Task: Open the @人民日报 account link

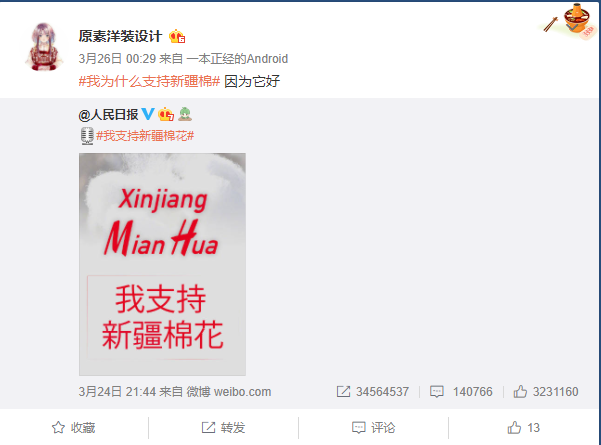Action: tap(108, 114)
